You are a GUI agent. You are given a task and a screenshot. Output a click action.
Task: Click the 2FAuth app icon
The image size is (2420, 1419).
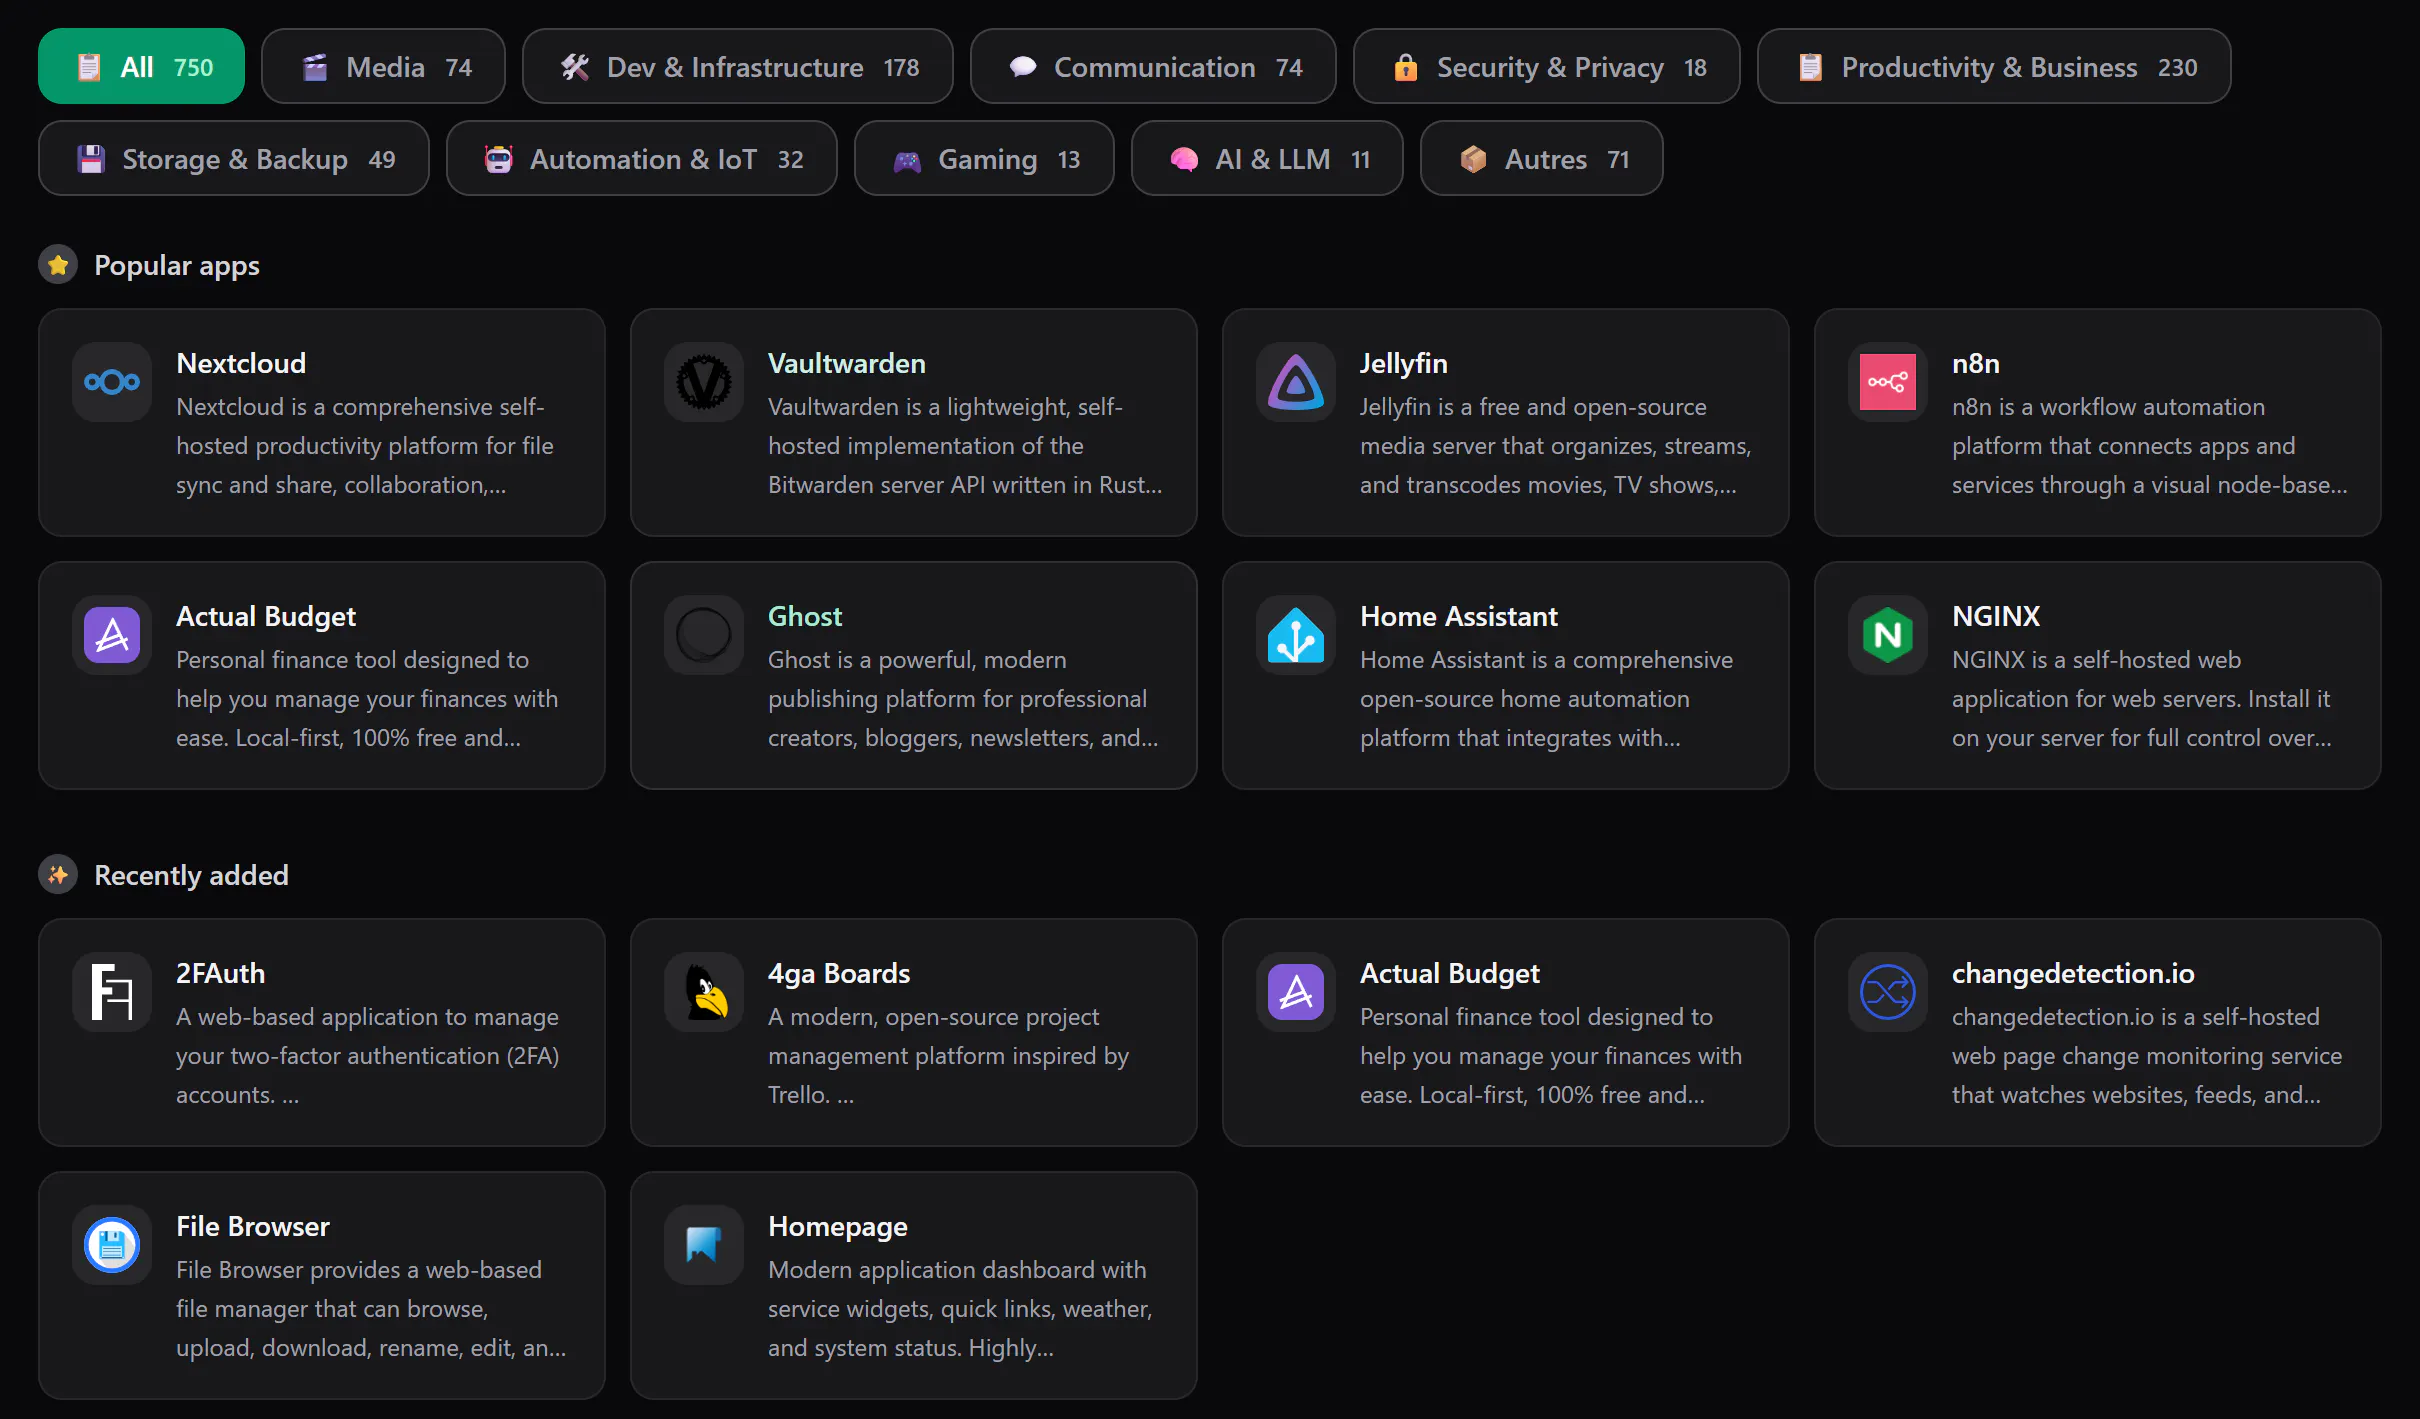point(112,992)
